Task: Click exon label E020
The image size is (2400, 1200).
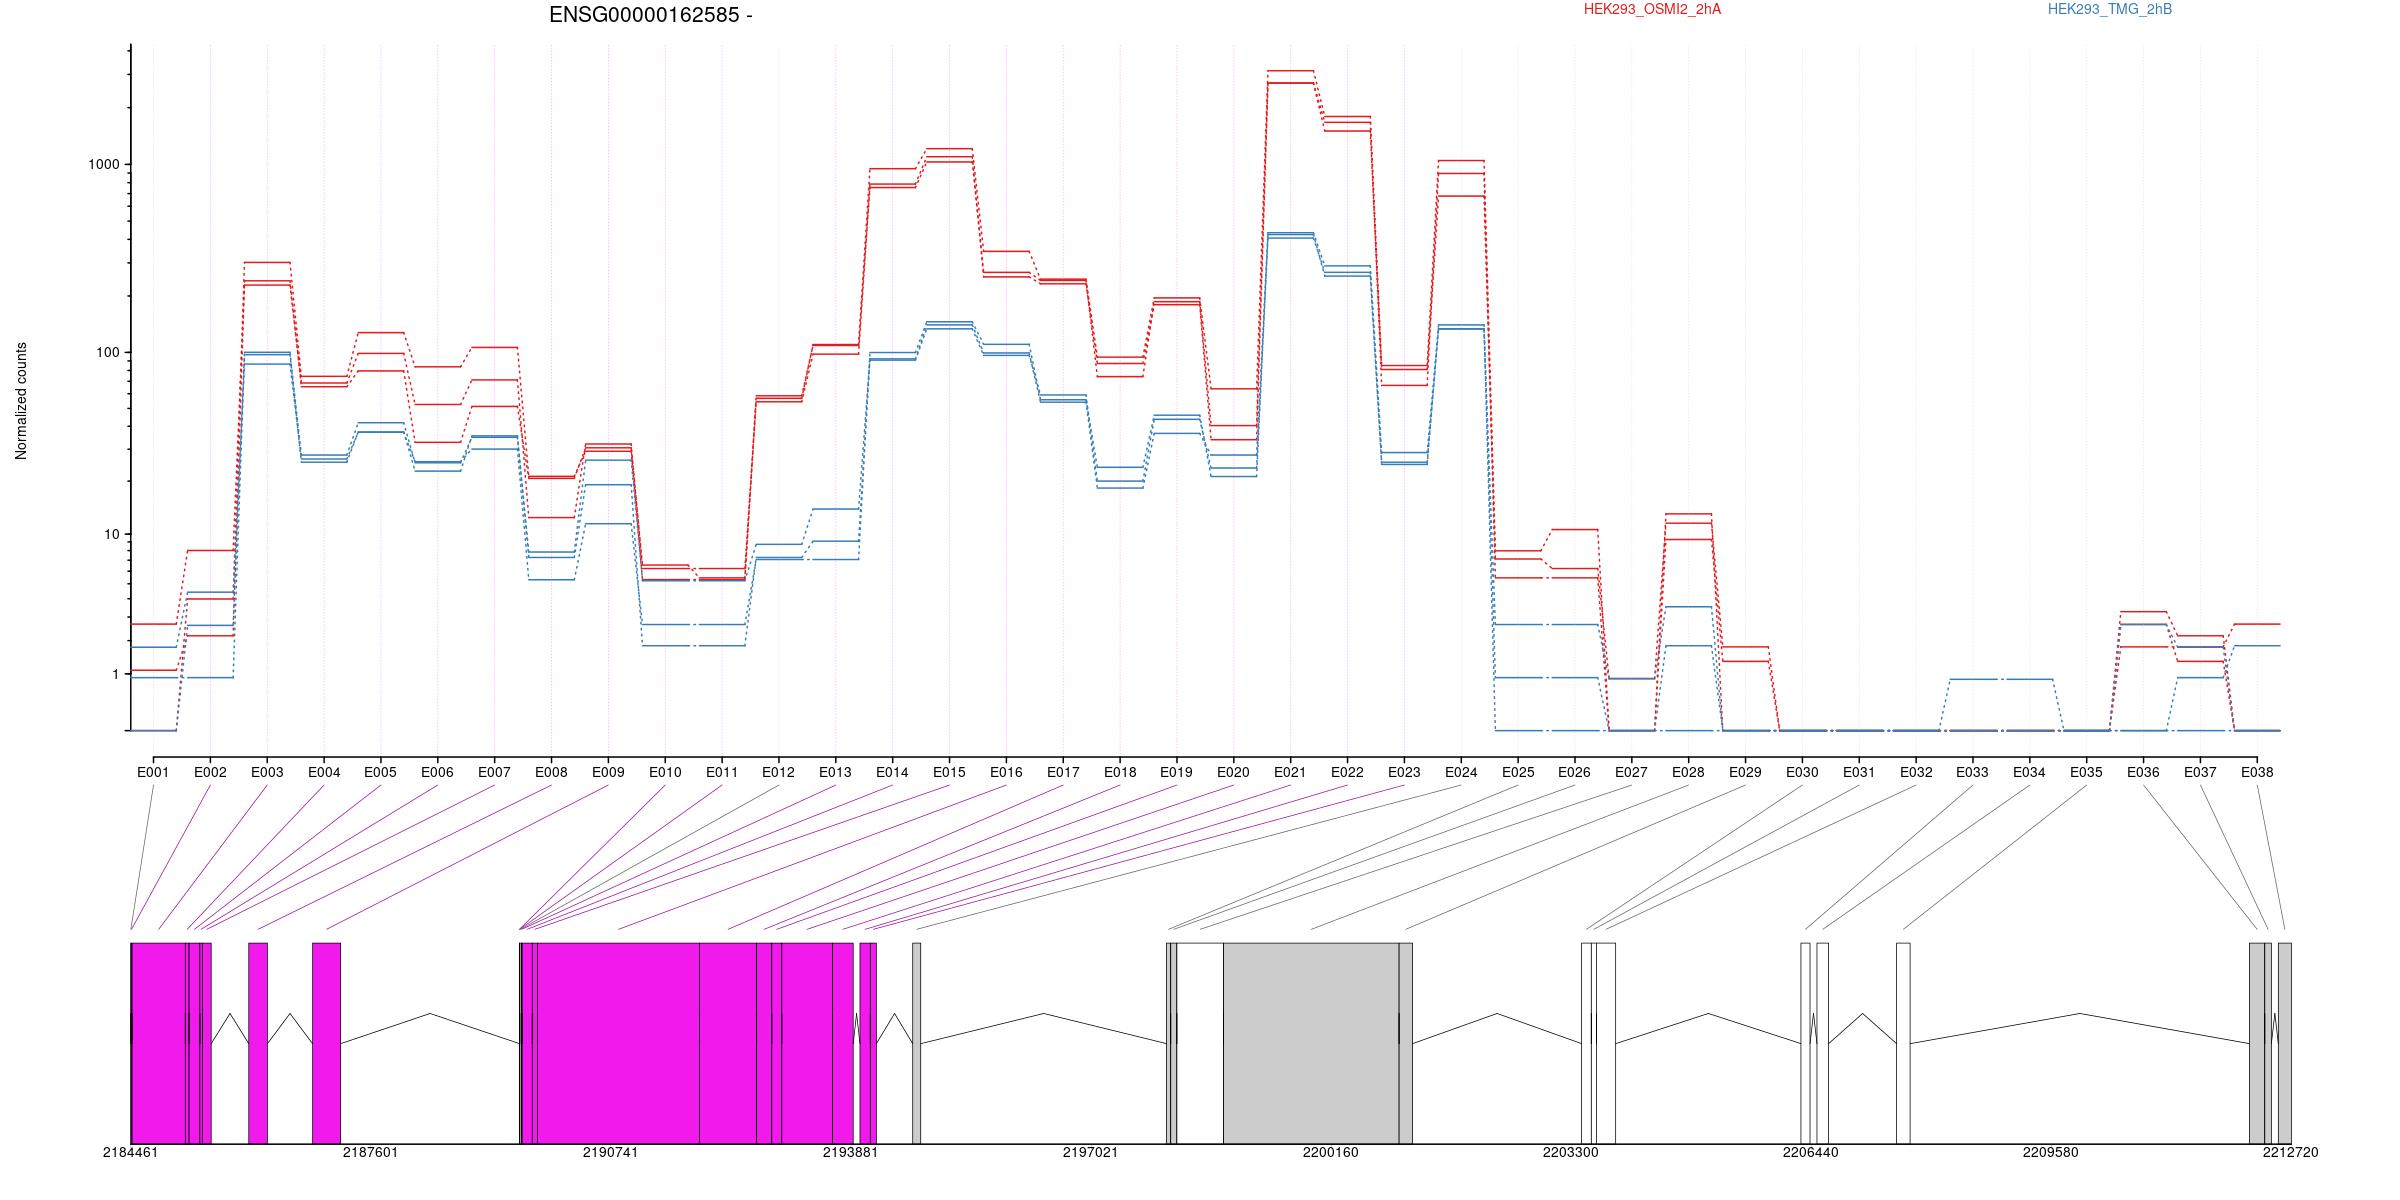Action: point(1233,772)
